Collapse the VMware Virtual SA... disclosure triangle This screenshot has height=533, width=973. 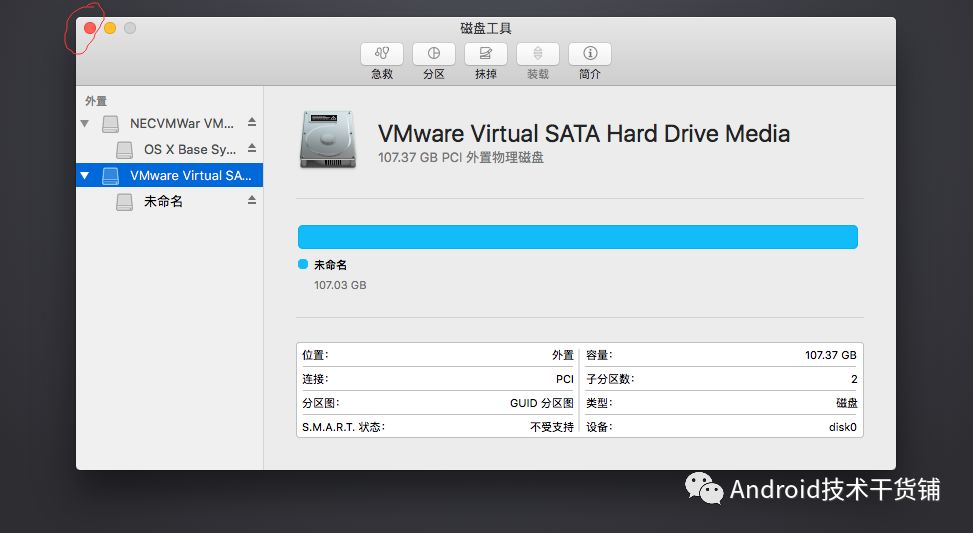pyautogui.click(x=85, y=176)
